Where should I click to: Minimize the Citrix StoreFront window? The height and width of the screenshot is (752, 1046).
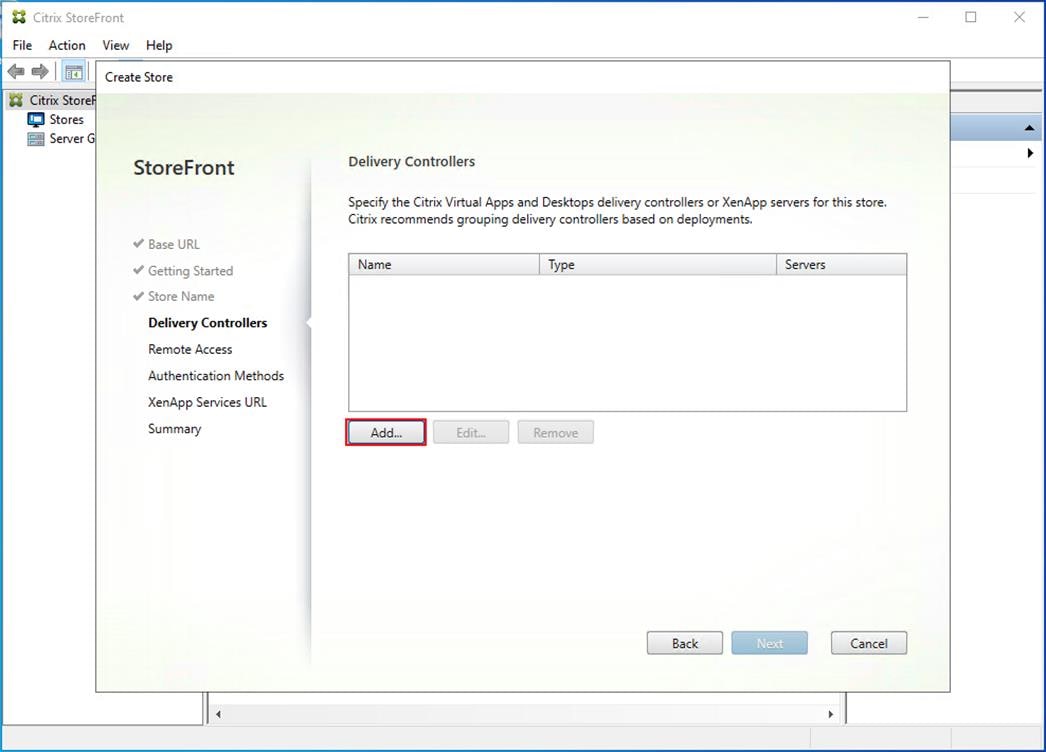tap(923, 17)
